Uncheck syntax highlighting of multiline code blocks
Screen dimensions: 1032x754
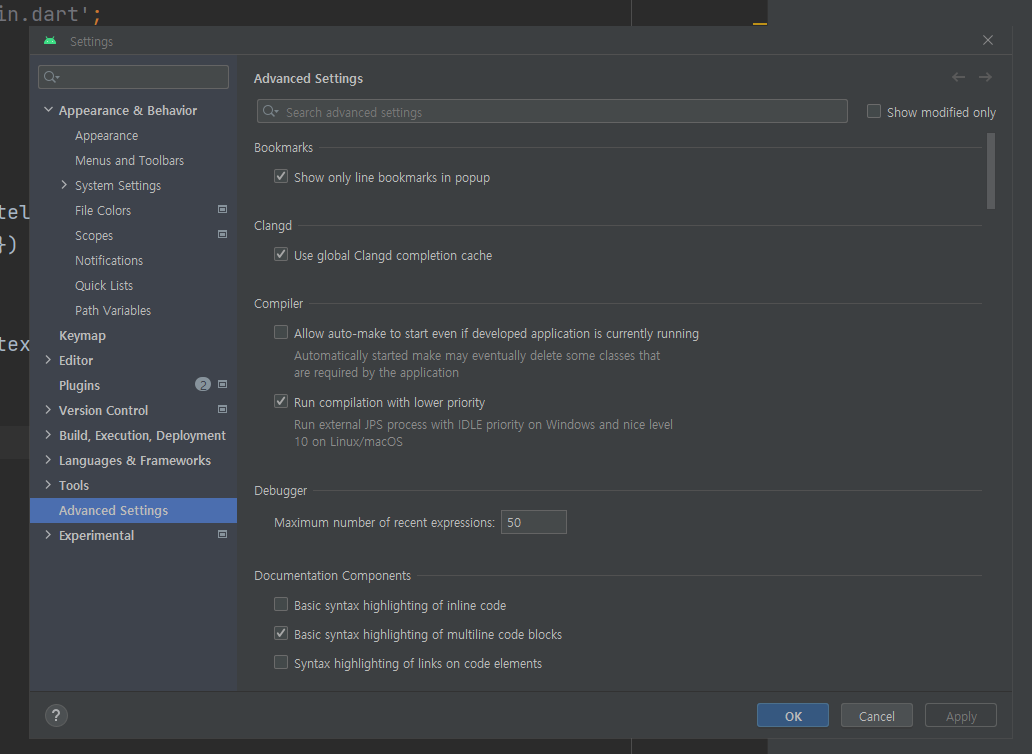pos(281,633)
